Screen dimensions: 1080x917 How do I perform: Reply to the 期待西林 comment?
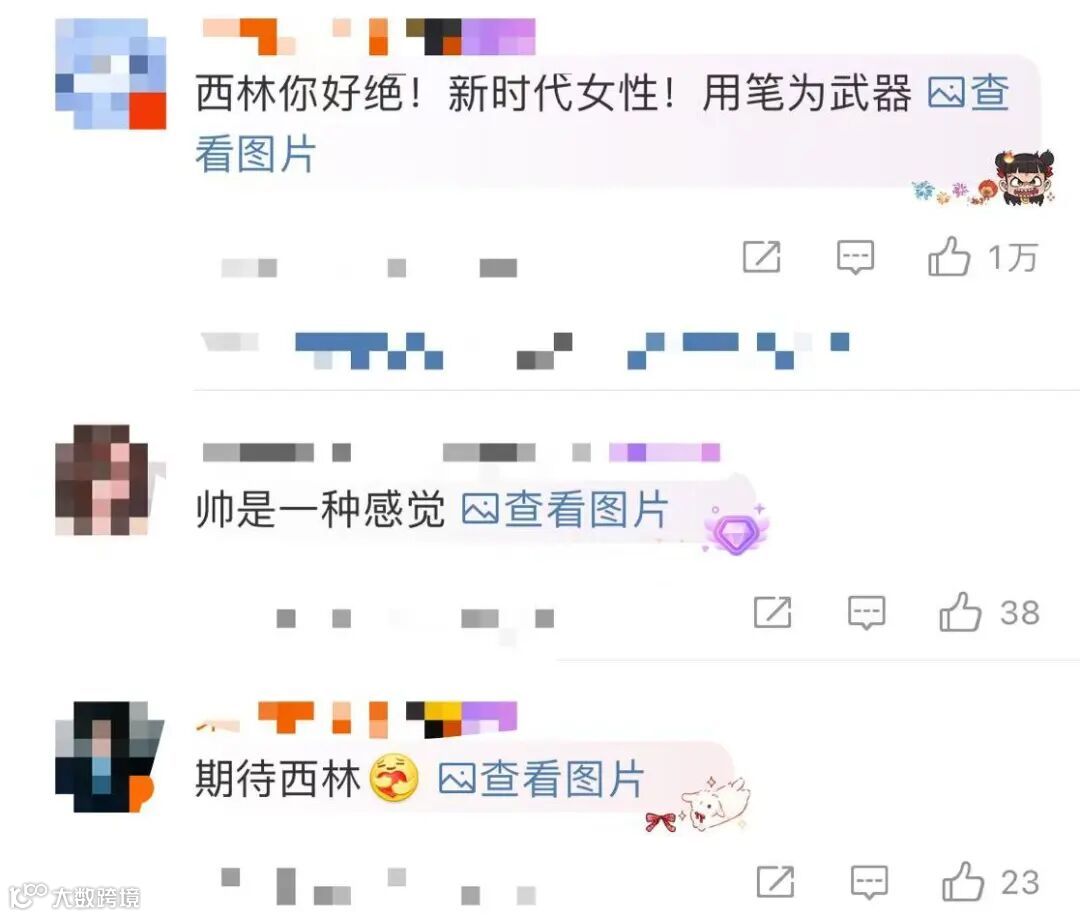pyautogui.click(x=869, y=882)
